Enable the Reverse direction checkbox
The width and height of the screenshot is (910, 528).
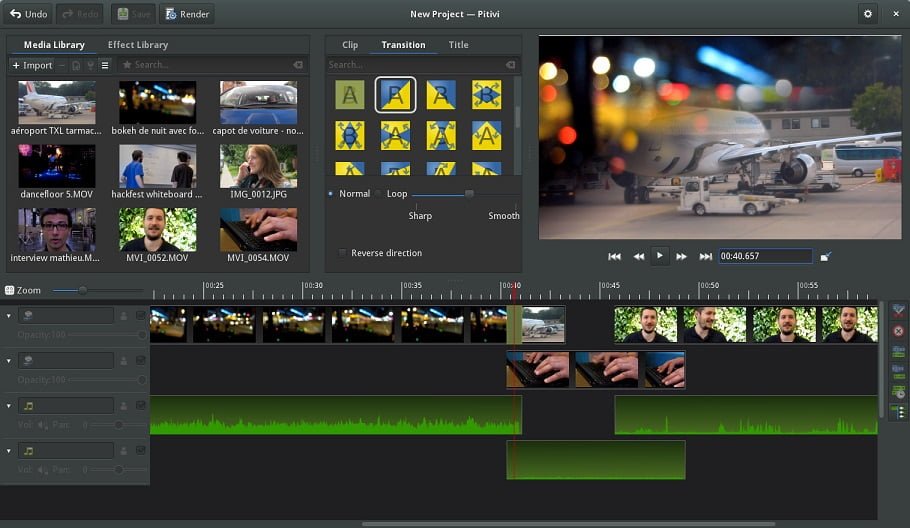coord(343,253)
